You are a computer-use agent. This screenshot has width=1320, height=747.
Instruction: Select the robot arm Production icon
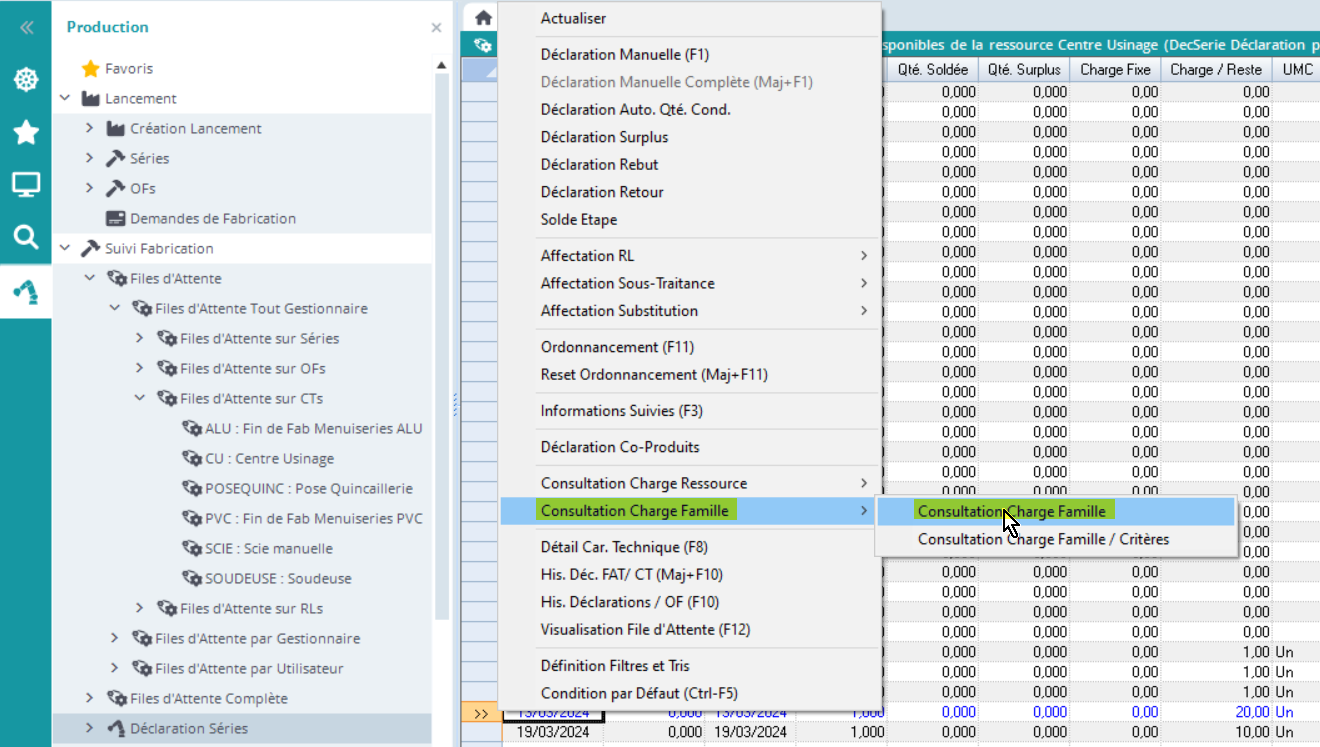click(x=25, y=291)
